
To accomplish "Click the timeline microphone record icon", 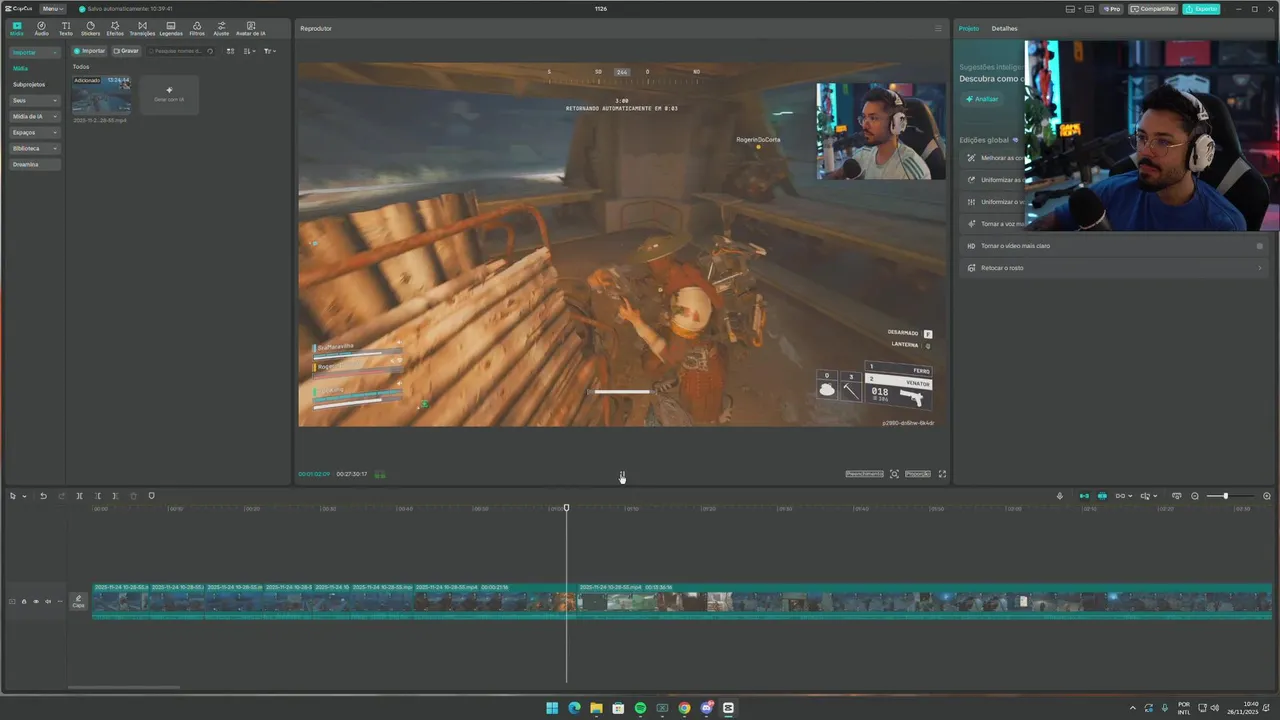I will click(x=1060, y=496).
